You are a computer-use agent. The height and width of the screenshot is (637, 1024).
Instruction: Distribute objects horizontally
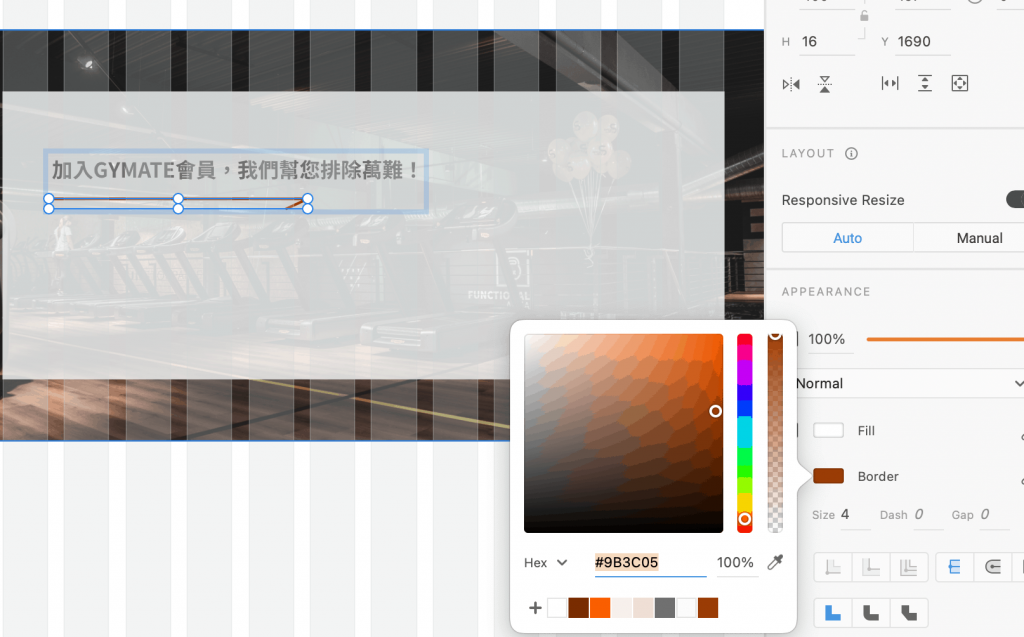[890, 83]
